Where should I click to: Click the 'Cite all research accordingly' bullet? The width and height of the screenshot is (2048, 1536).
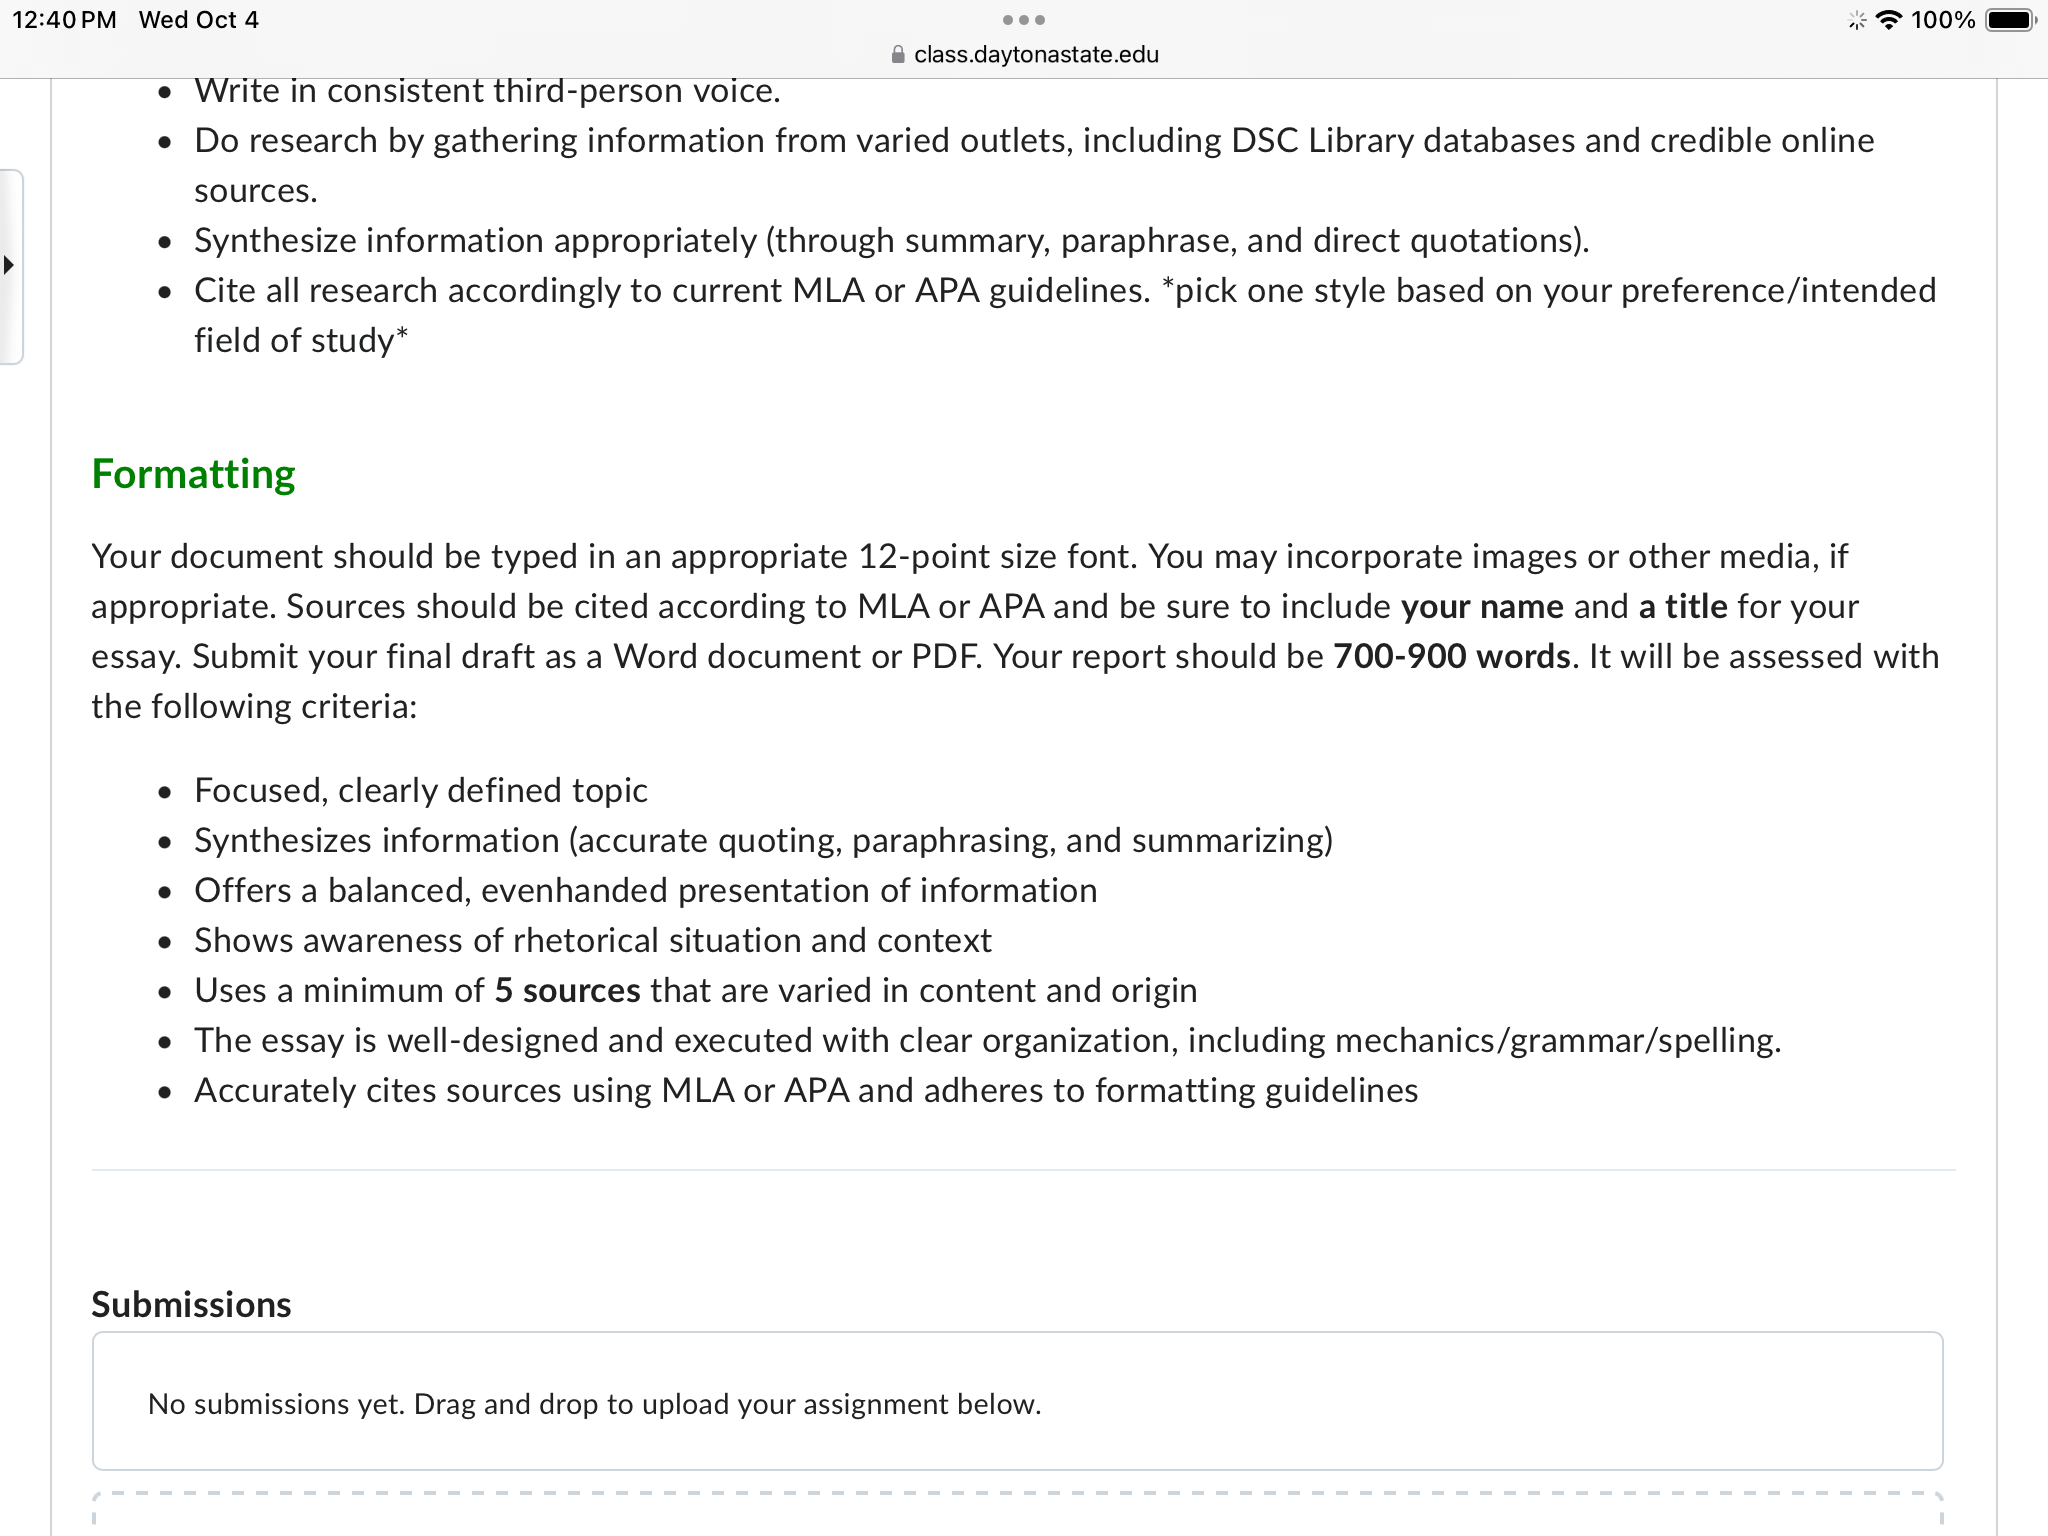(1065, 315)
